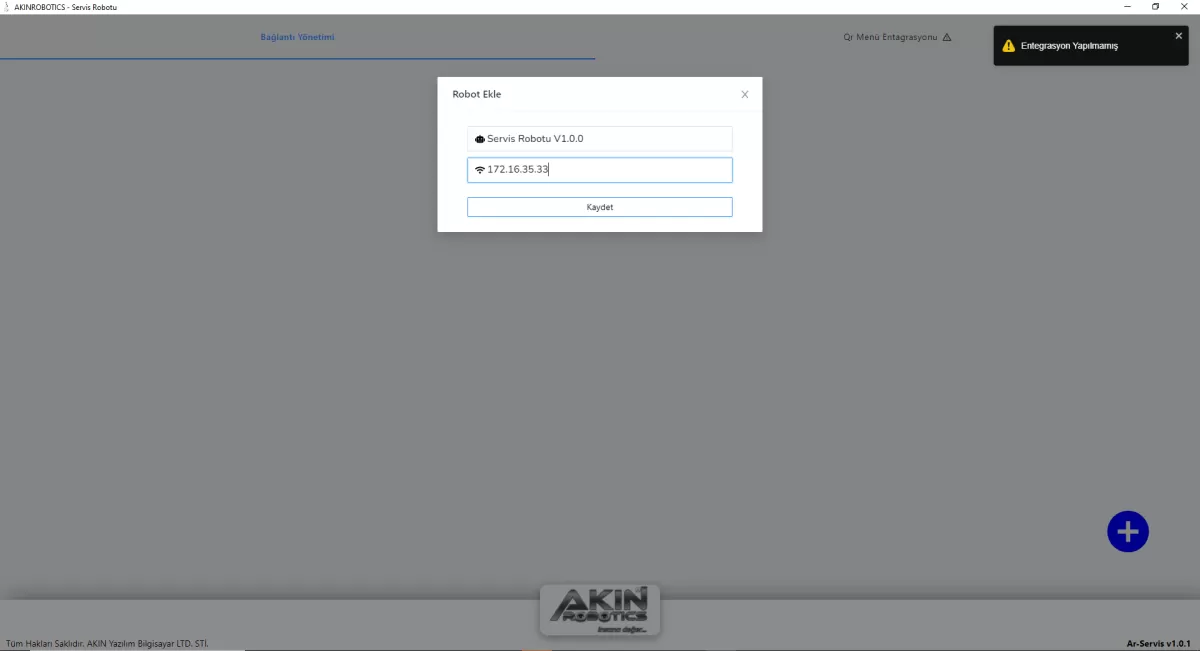Click the Robot Ekle dialog title
Screen dimensions: 1200x651
pyautogui.click(x=477, y=95)
